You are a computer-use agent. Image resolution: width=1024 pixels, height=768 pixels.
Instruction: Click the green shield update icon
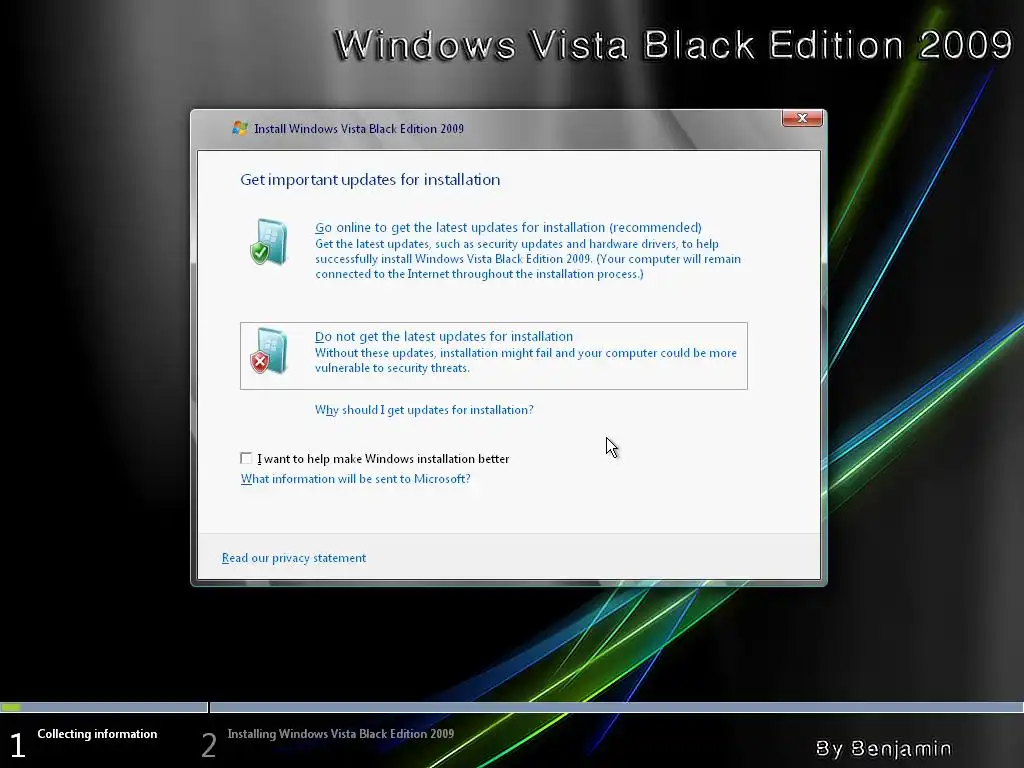pyautogui.click(x=268, y=242)
